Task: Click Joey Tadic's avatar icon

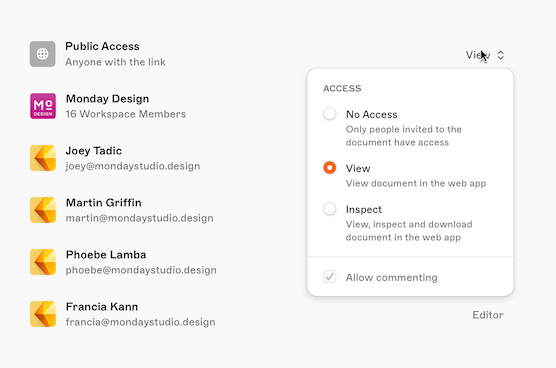Action: [43, 158]
